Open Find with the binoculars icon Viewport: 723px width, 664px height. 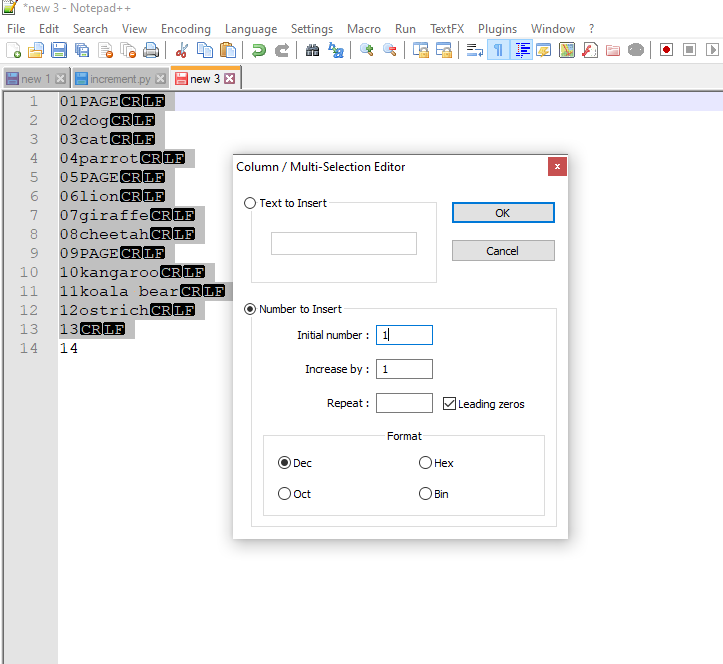click(312, 50)
